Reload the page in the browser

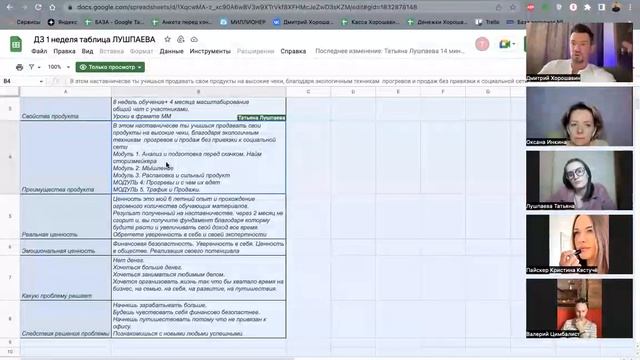click(x=38, y=7)
